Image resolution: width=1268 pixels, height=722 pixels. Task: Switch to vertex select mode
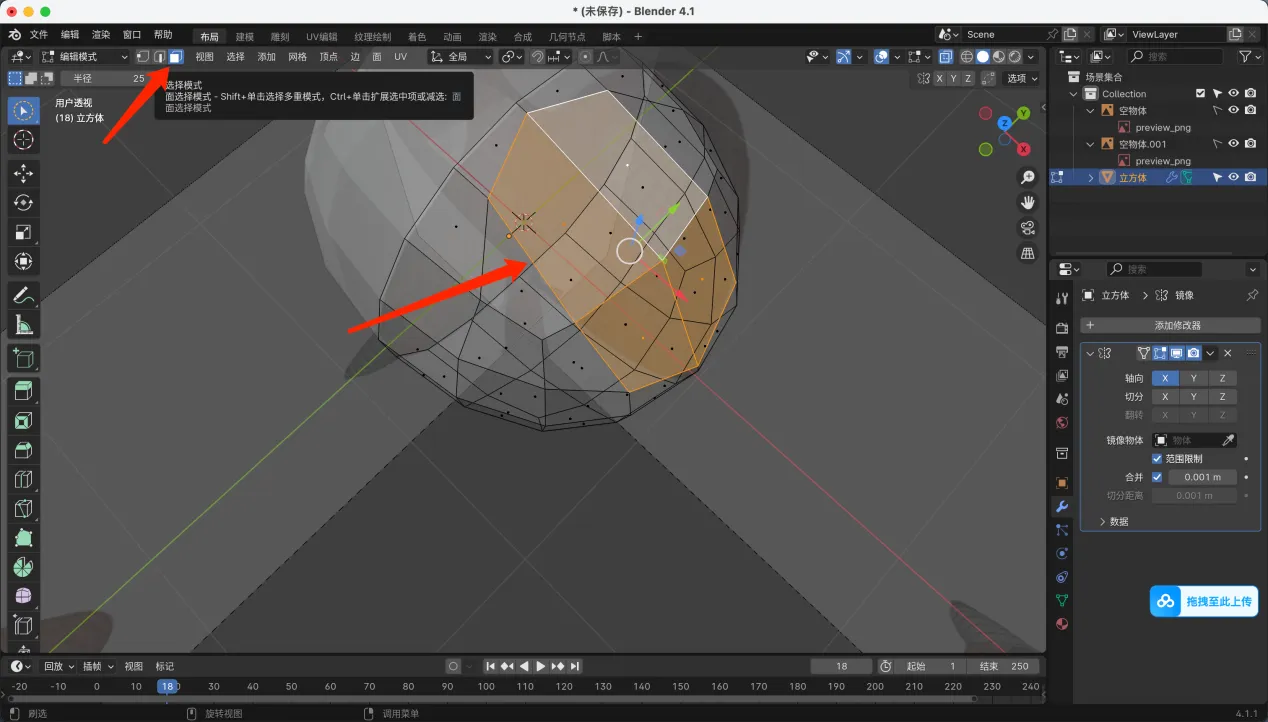[143, 57]
